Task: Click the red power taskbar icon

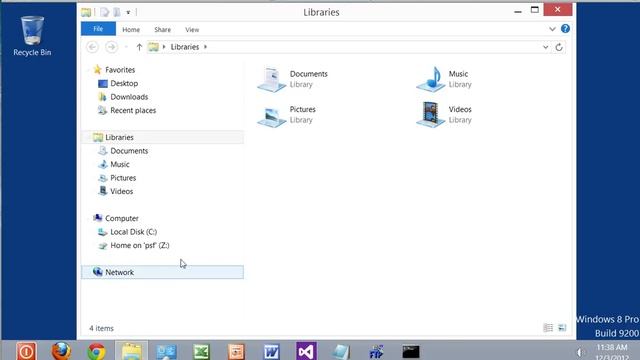Action: [27, 351]
